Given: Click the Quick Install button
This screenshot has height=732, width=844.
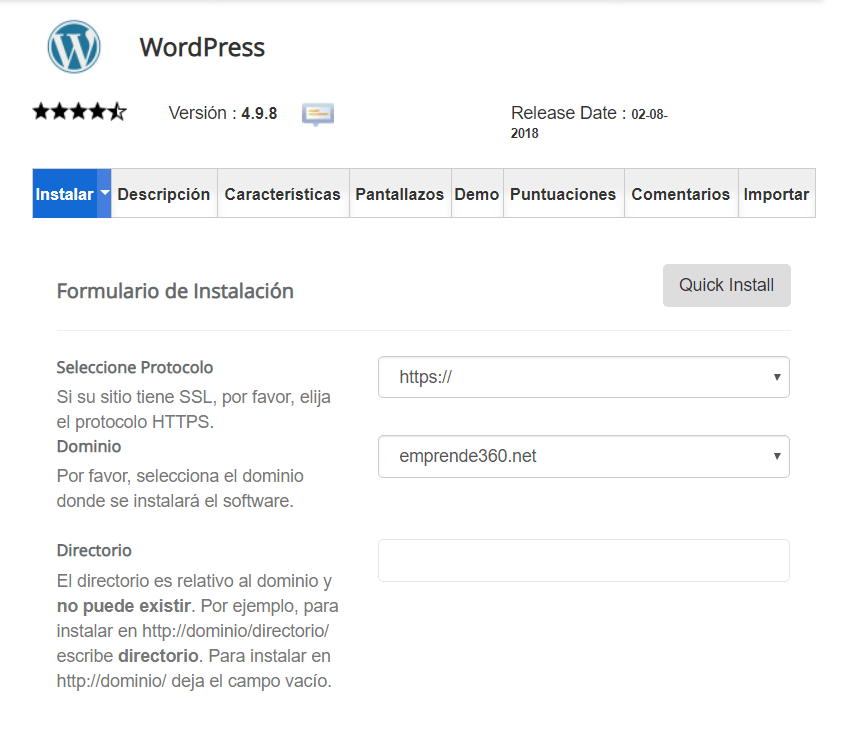Looking at the screenshot, I should tap(726, 285).
